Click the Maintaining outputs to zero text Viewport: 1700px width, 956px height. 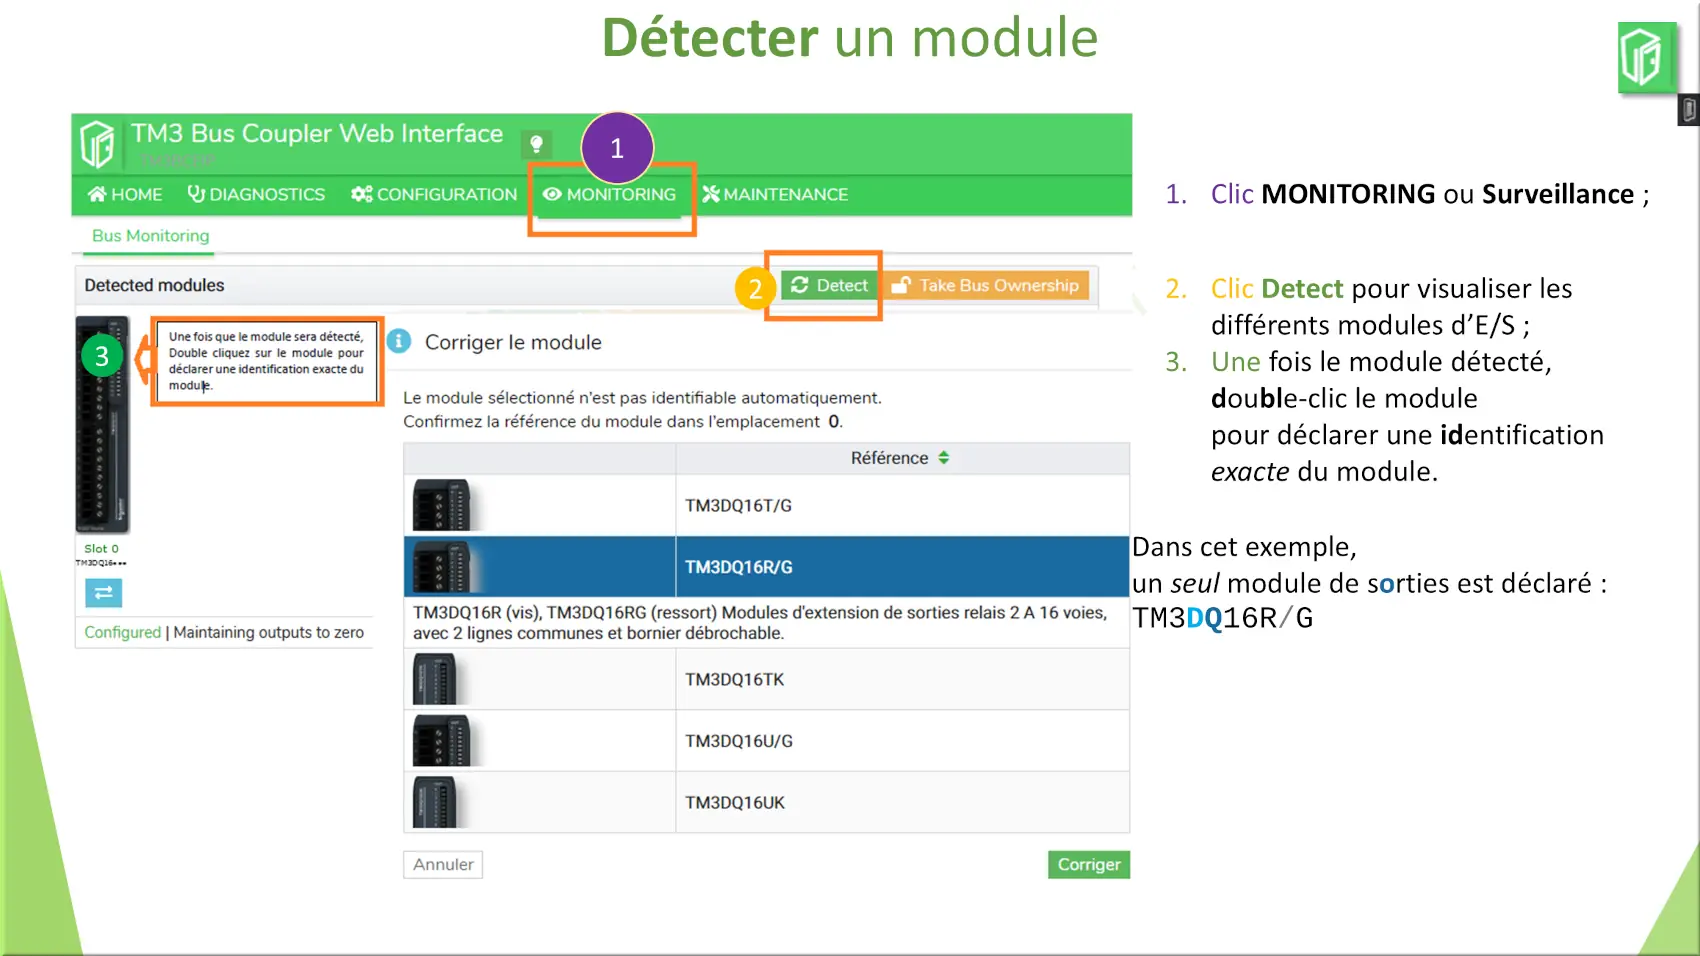268,632
